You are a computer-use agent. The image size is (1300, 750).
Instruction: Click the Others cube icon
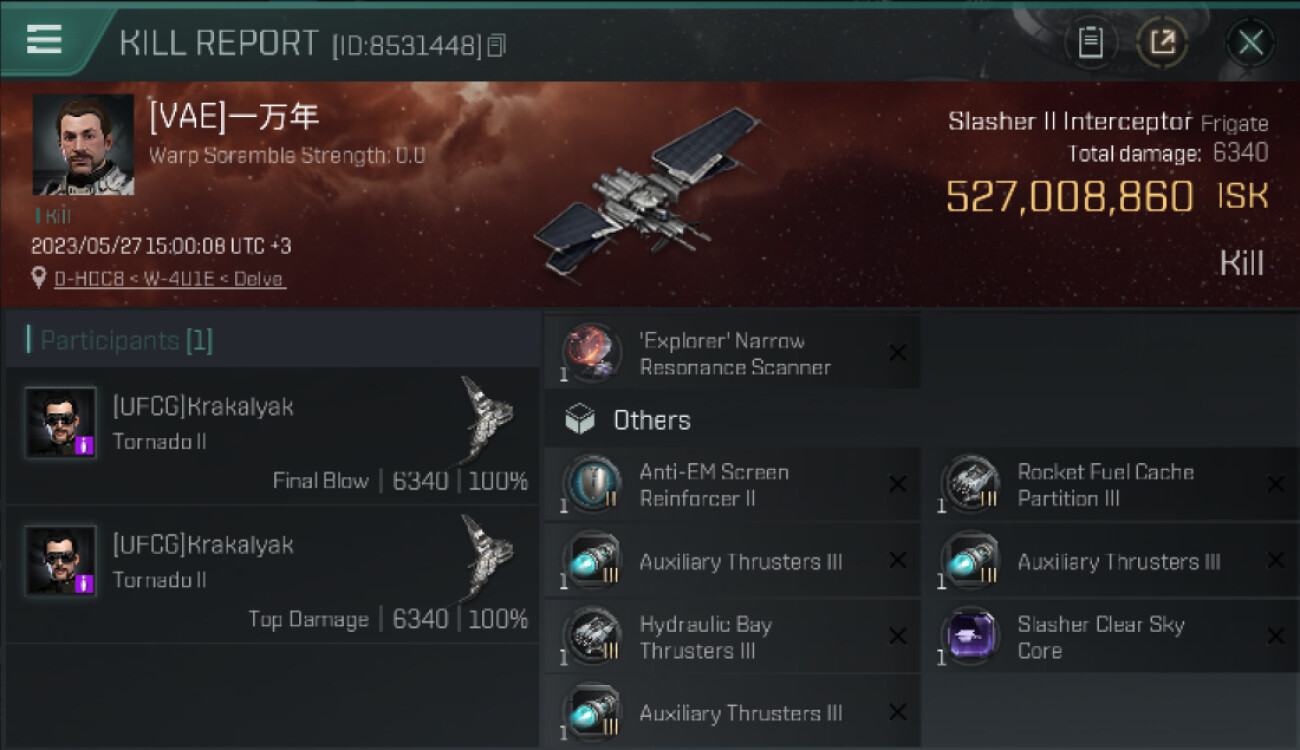(580, 420)
